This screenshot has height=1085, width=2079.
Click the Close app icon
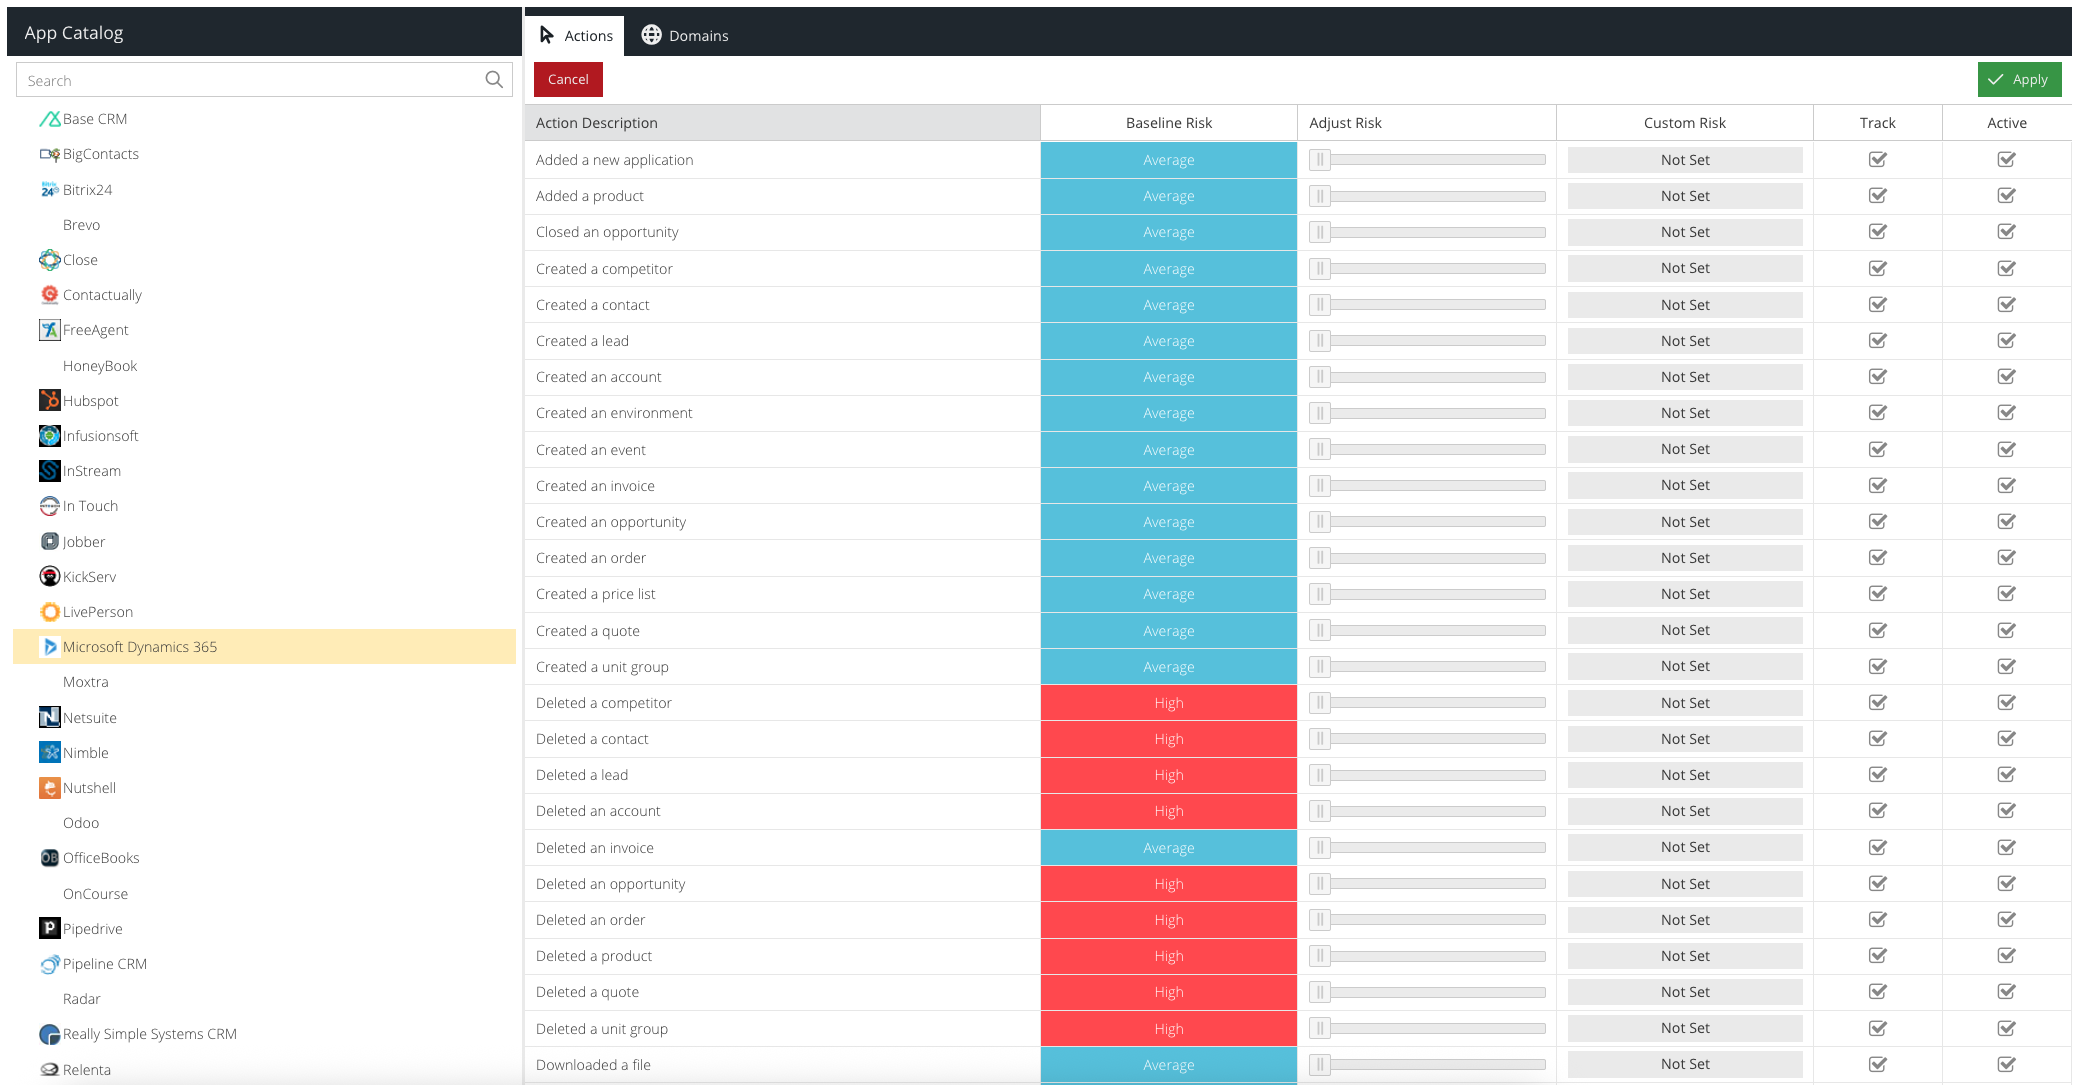point(50,260)
